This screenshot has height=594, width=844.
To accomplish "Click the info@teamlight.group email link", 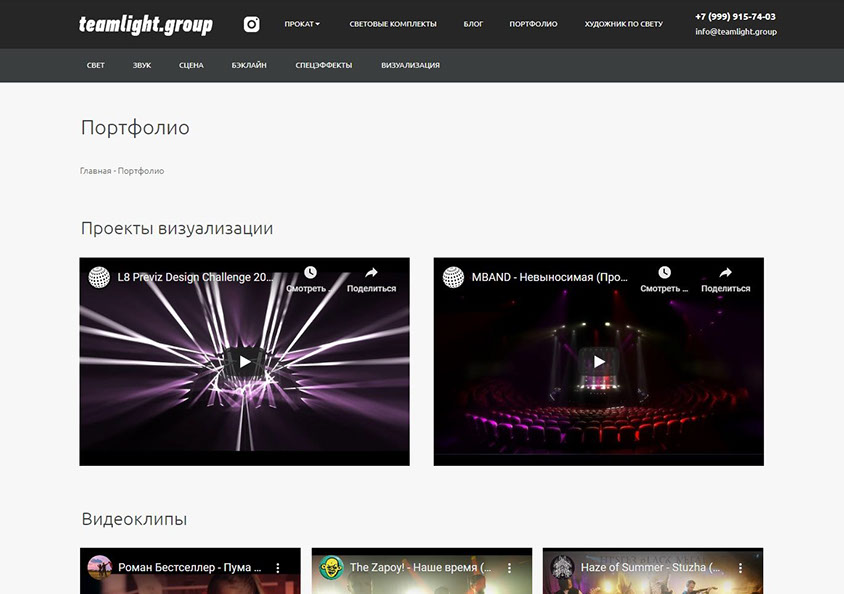I will click(735, 32).
